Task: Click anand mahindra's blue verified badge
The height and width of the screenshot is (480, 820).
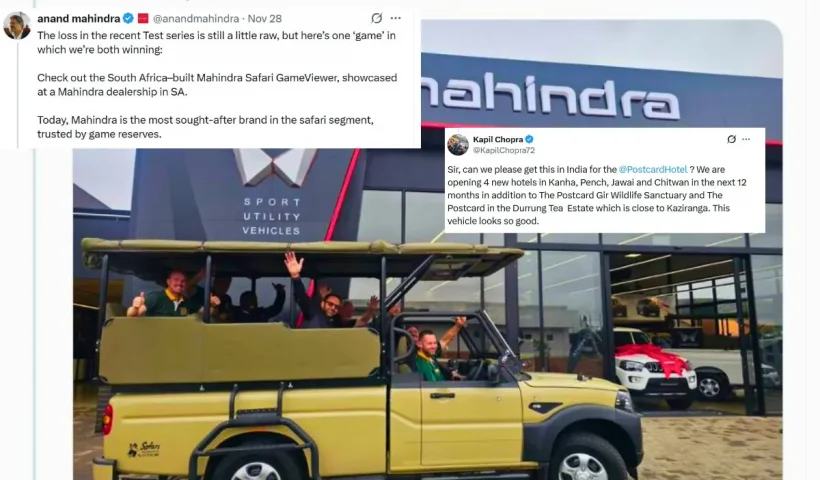Action: point(128,18)
